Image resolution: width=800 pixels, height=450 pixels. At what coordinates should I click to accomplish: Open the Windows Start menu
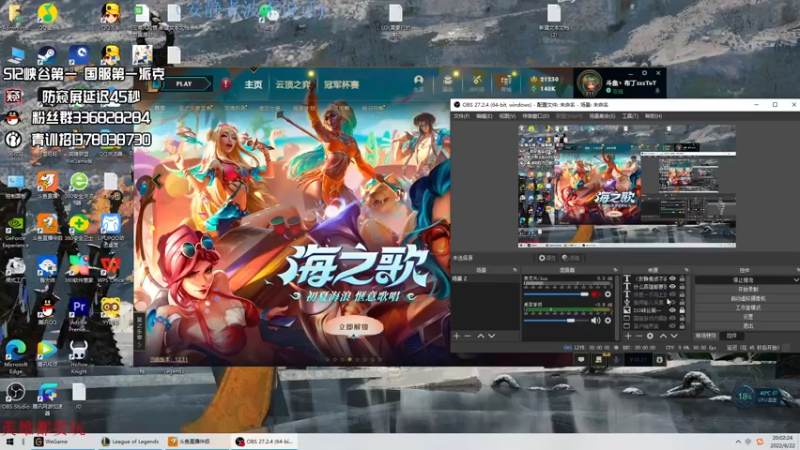point(9,442)
